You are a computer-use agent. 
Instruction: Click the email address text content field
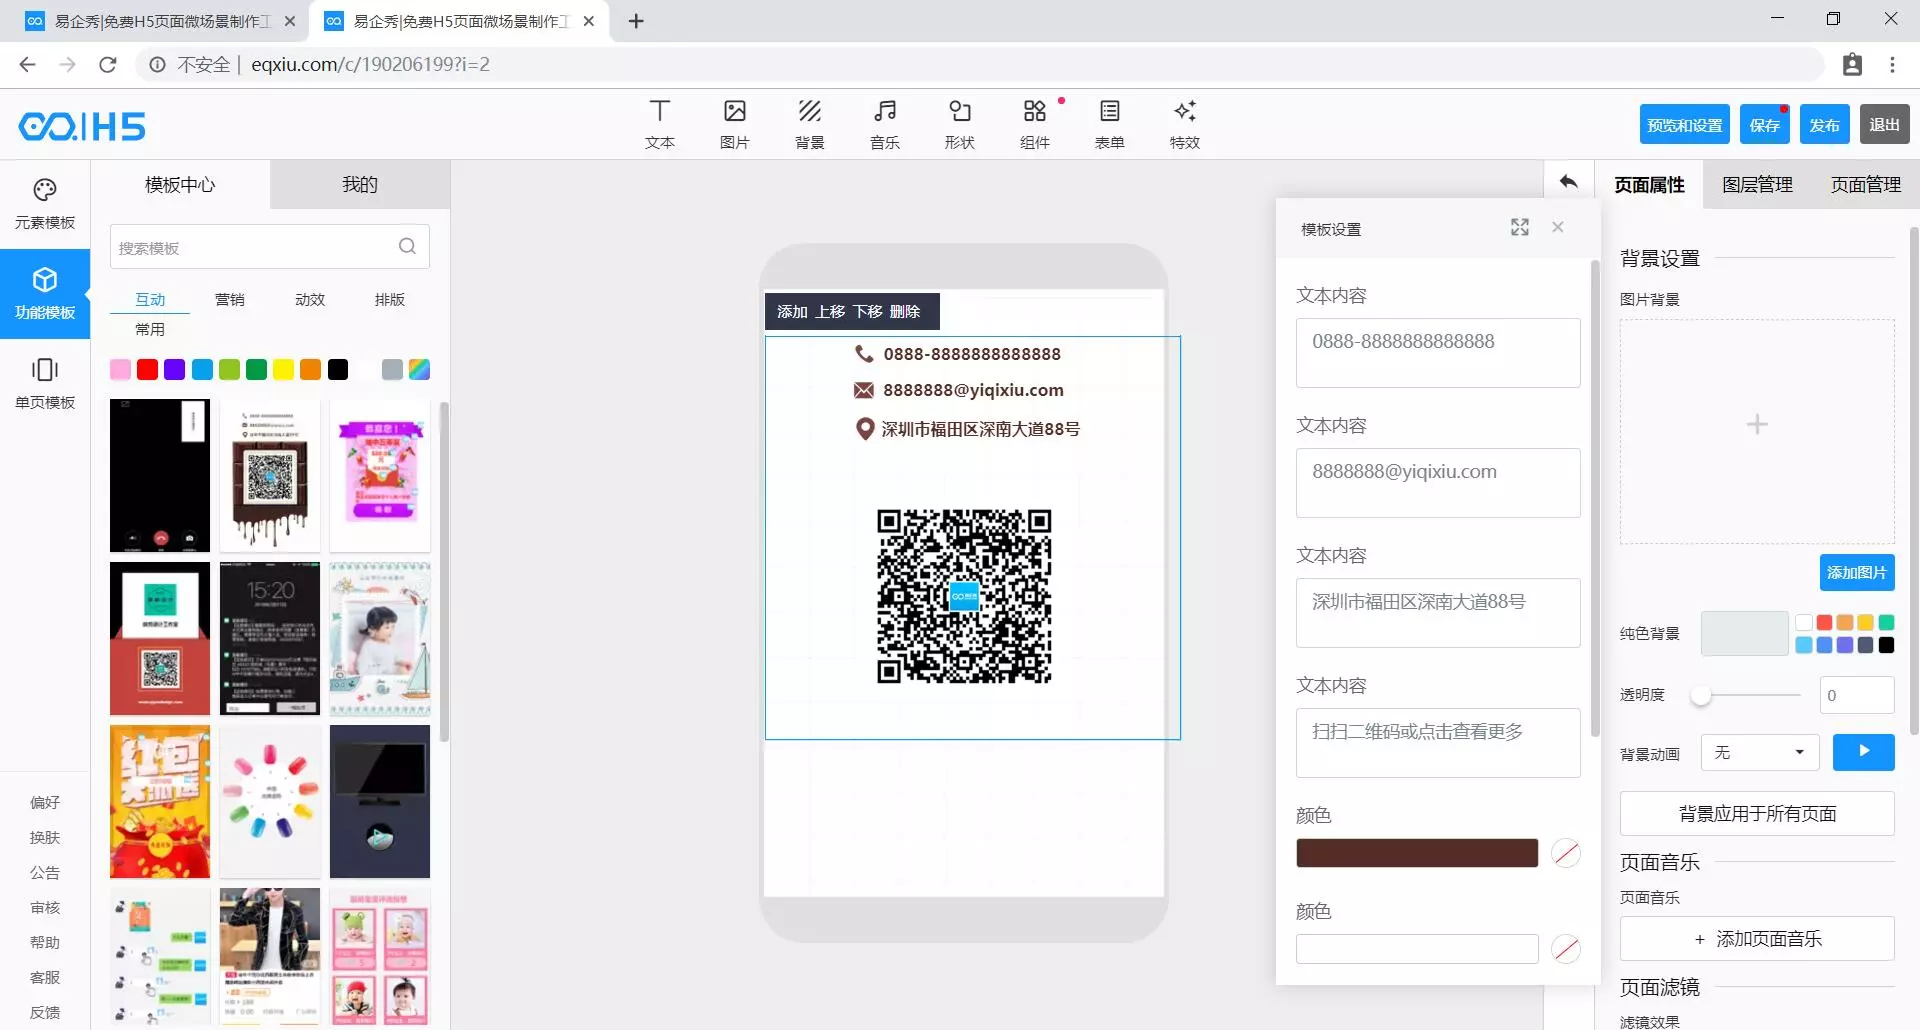tap(1438, 483)
